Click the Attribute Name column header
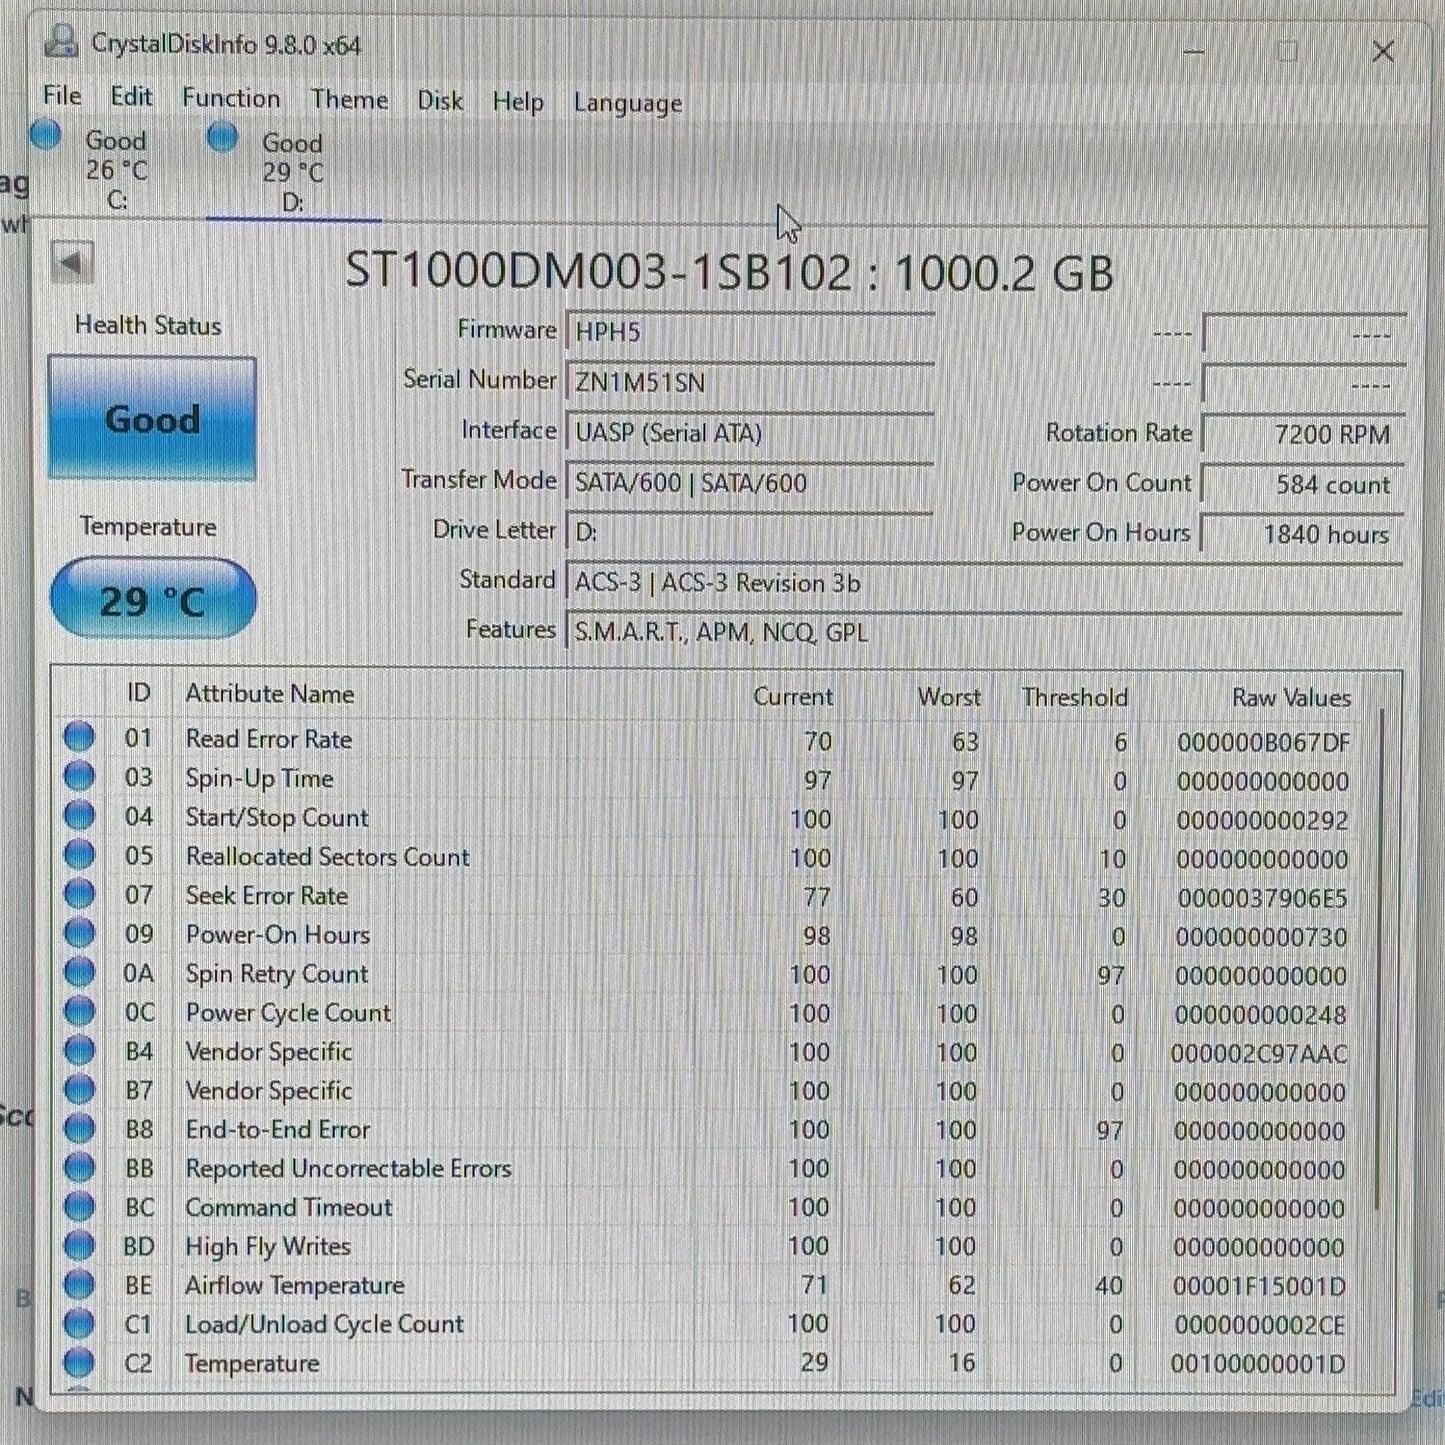This screenshot has width=1445, height=1445. 269,693
